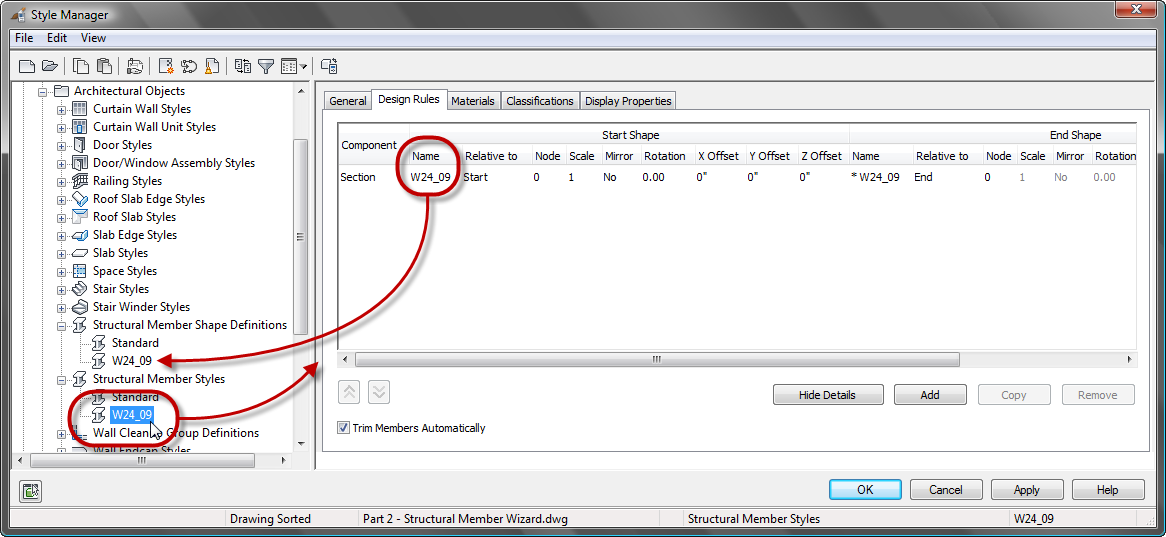
Task: Collapse the Architectural Objects node
Action: [43, 91]
